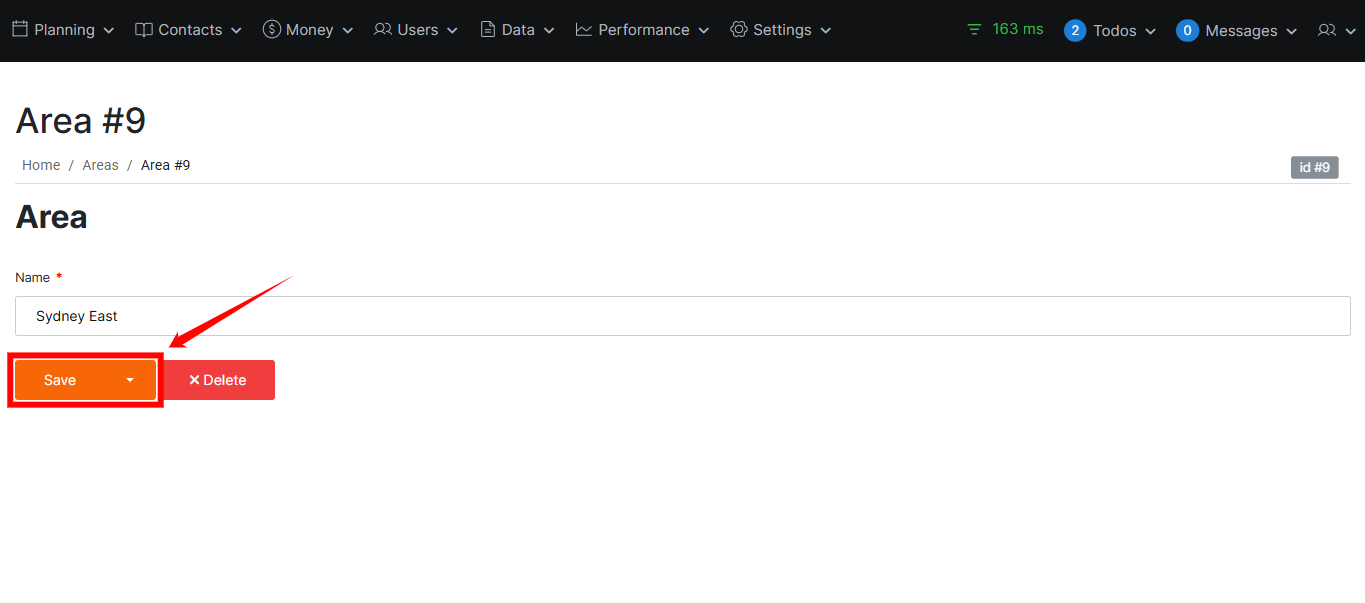Screen dimensions: 1365x603
Task: Open the Planning menu
Action: tap(64, 30)
